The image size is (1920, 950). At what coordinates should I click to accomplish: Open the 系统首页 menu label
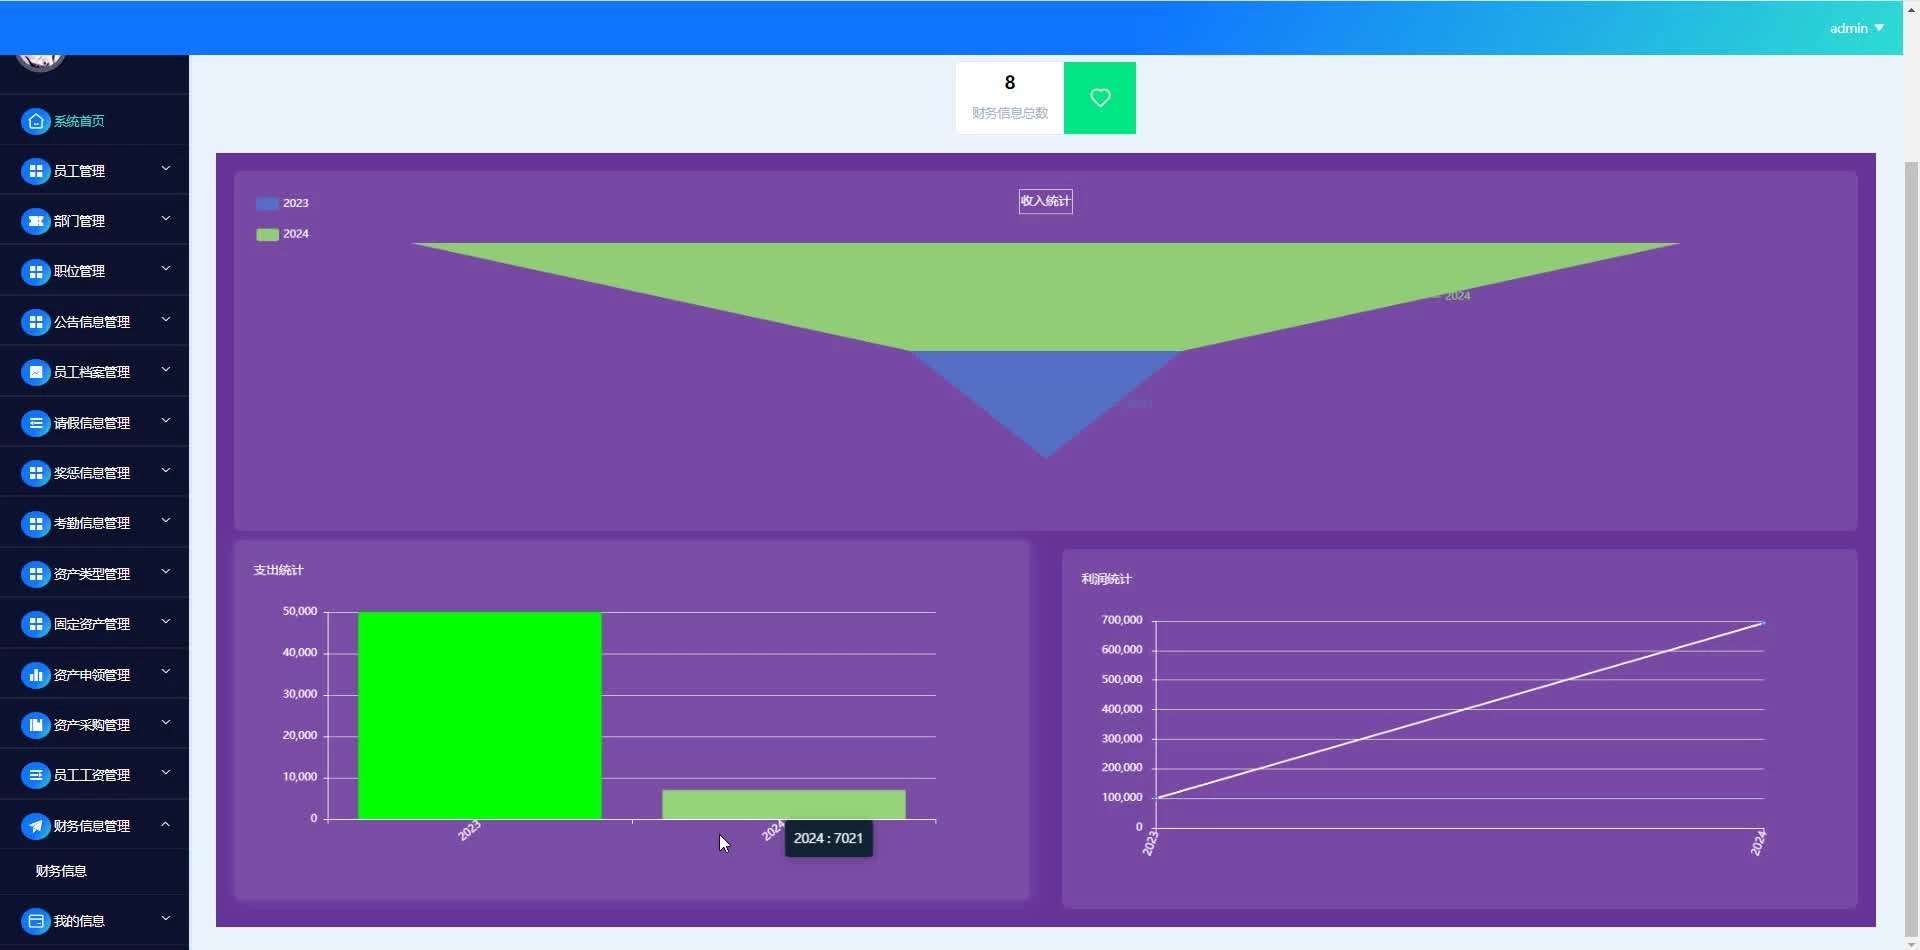(x=79, y=121)
